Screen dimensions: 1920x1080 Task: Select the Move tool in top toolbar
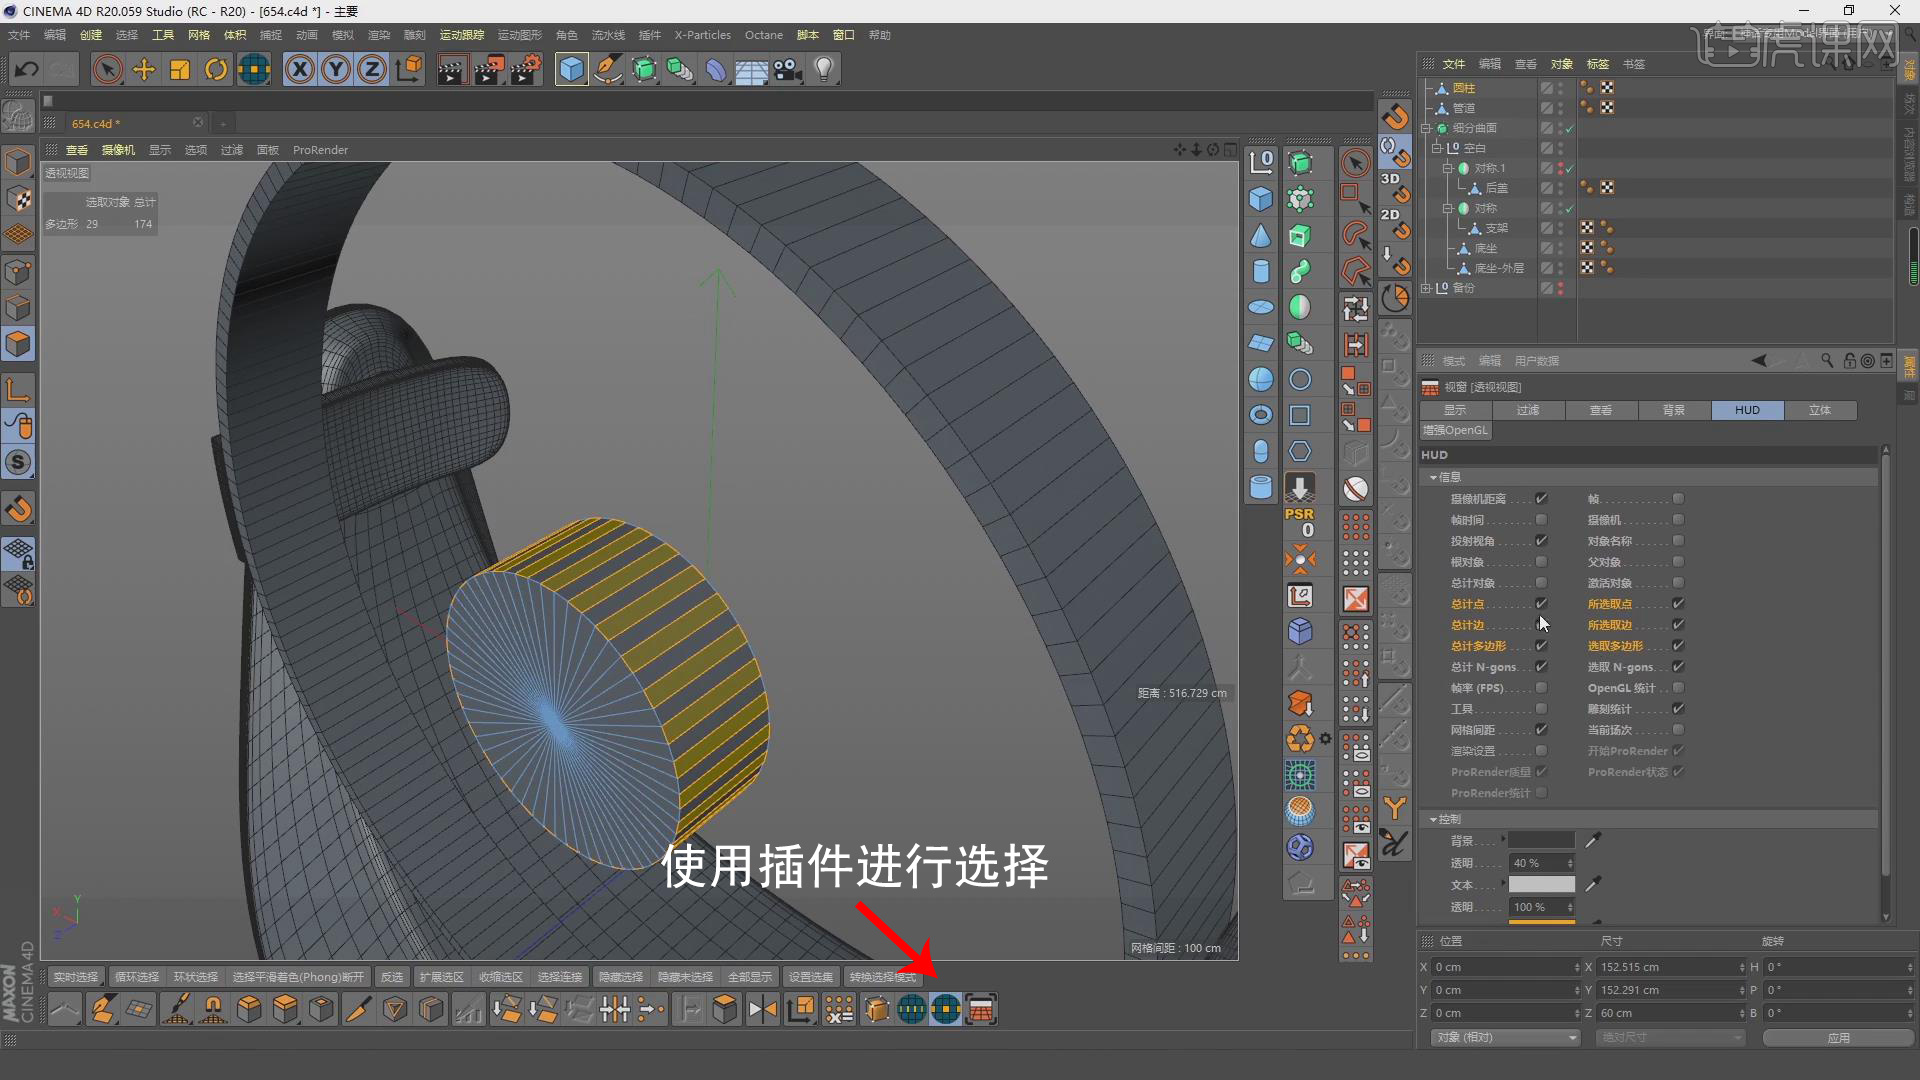(143, 69)
